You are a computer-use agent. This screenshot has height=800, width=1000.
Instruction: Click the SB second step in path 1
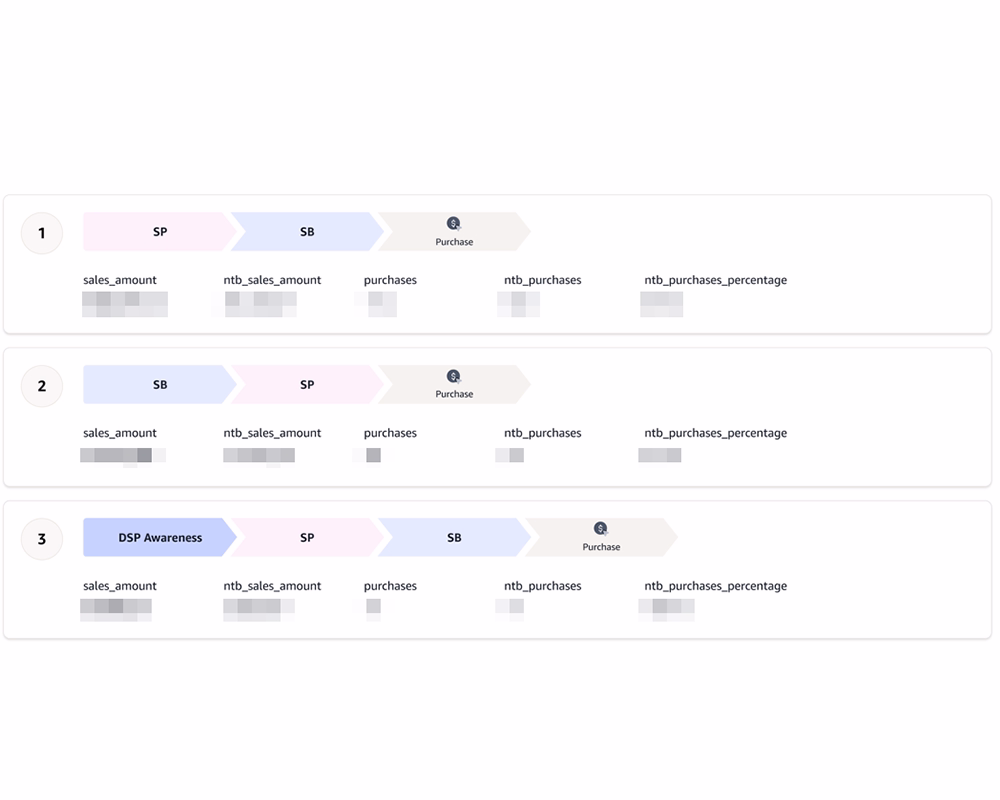click(307, 232)
